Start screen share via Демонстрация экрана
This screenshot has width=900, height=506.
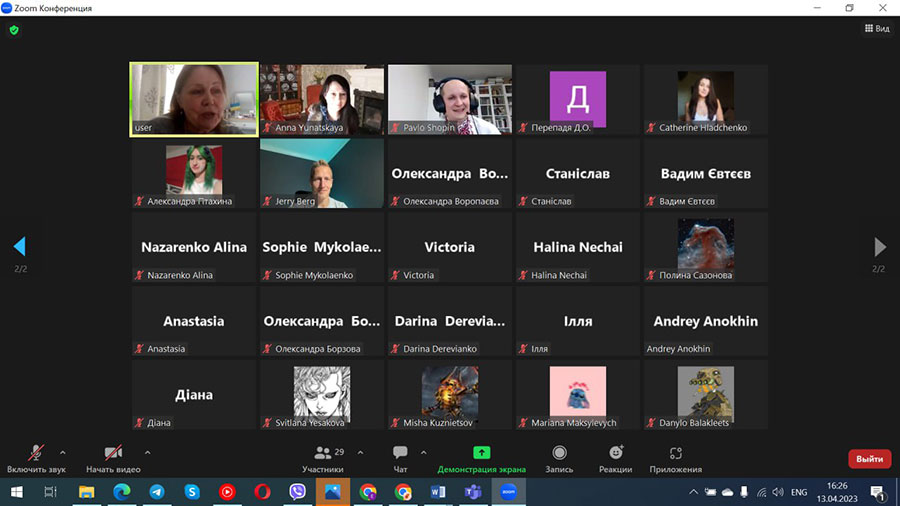(481, 455)
